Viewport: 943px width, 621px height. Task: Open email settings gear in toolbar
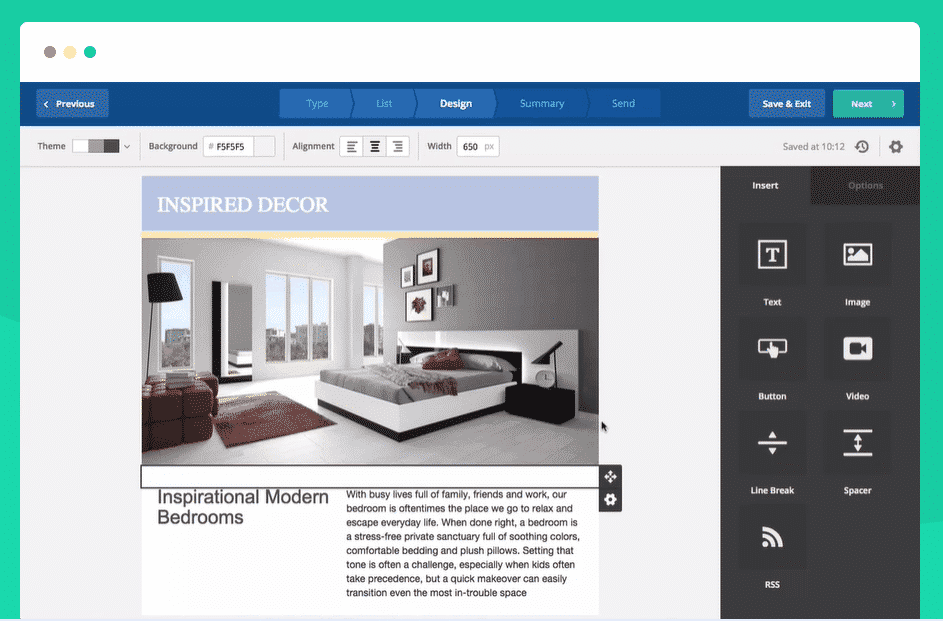coord(895,146)
